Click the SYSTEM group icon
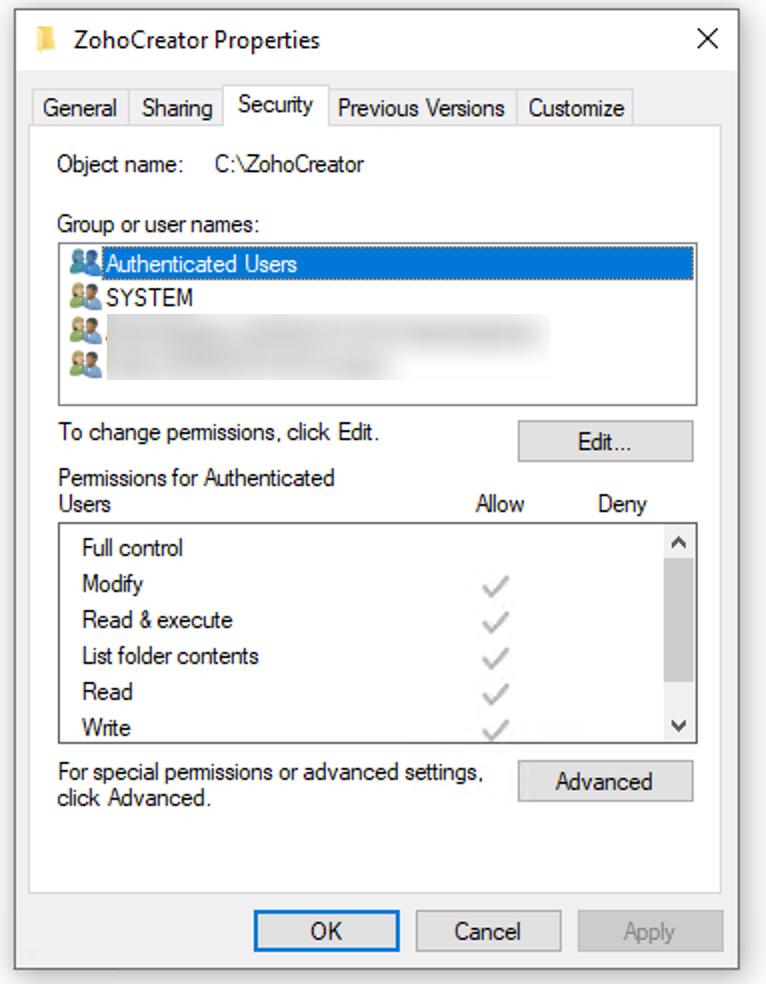 (x=86, y=297)
